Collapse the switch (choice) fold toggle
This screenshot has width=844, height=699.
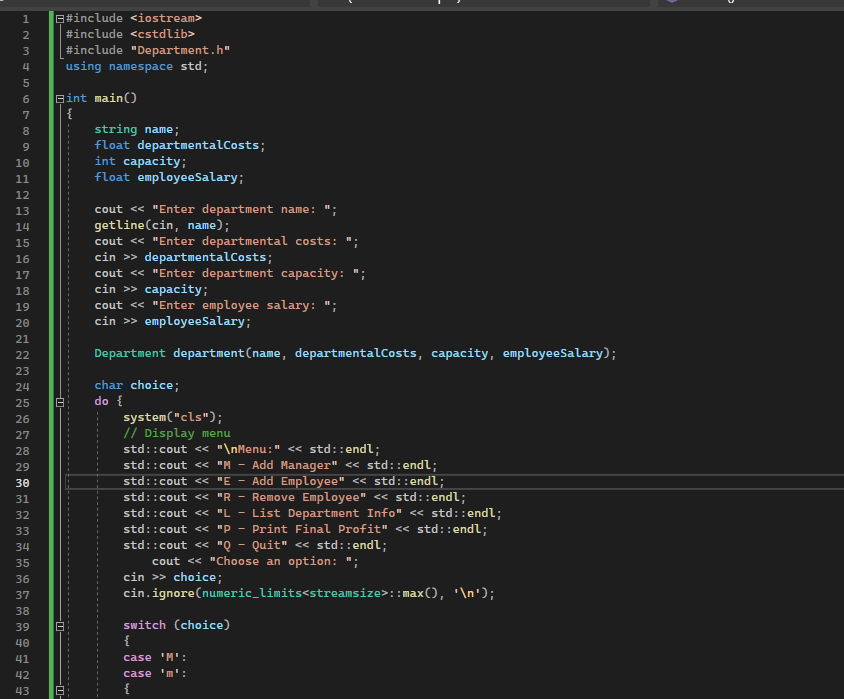pos(60,626)
